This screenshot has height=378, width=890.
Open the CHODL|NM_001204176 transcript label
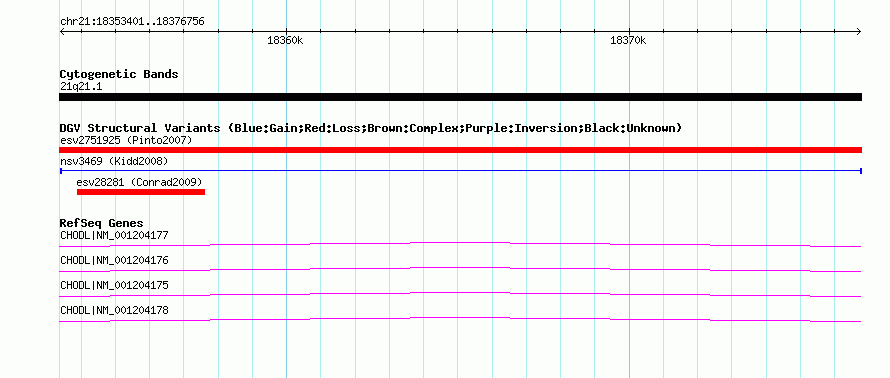click(114, 261)
